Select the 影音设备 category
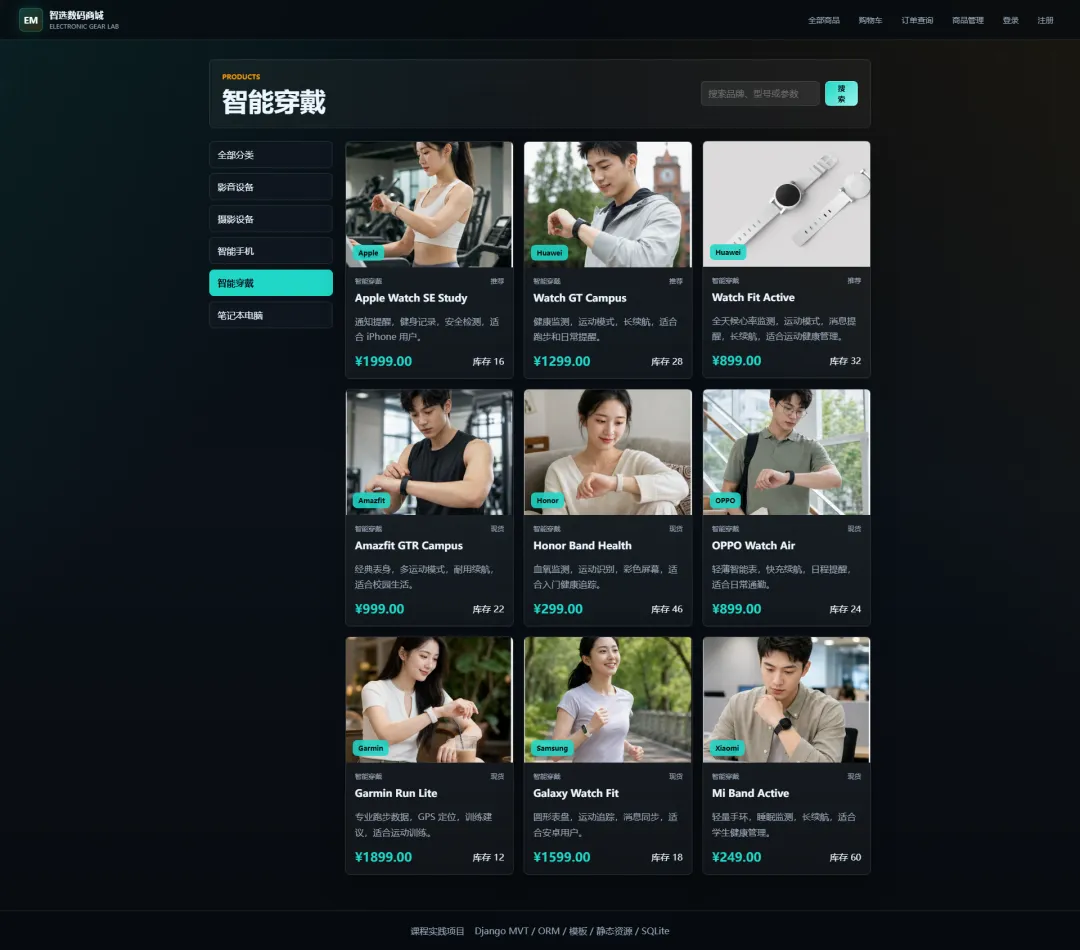Viewport: 1080px width, 950px height. coord(271,187)
